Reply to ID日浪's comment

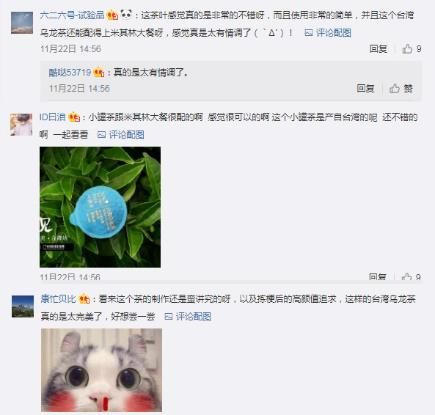pyautogui.click(x=377, y=277)
